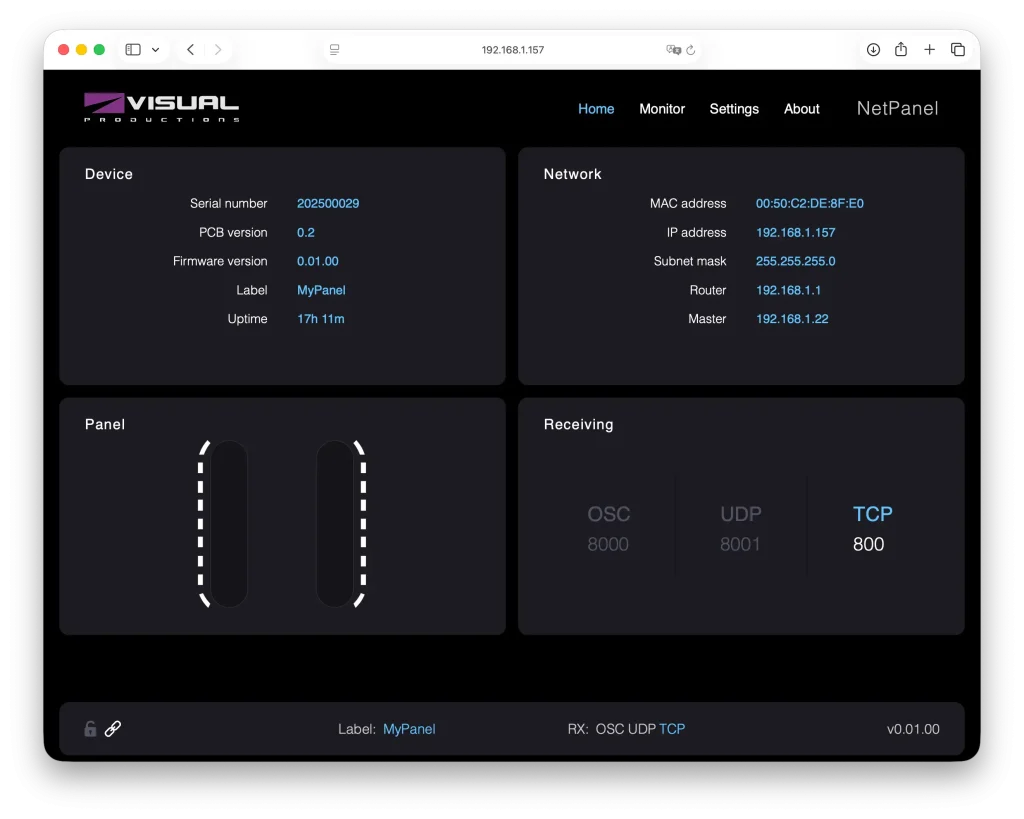Switch to the Settings page

pos(734,109)
